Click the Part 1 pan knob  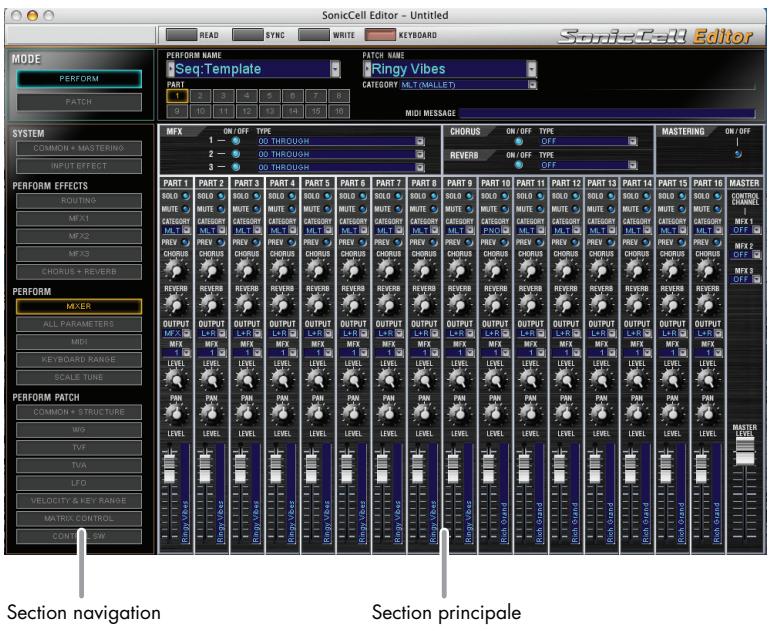(176, 414)
